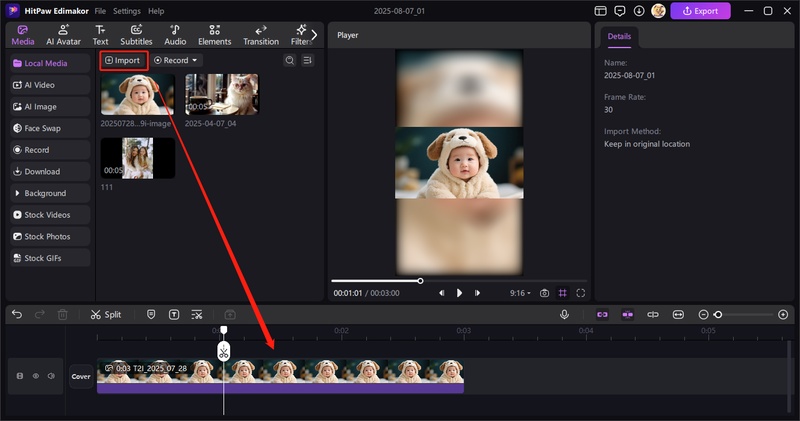Screen dimensions: 800x421
Task: Open the Transition tab
Action: [261, 35]
